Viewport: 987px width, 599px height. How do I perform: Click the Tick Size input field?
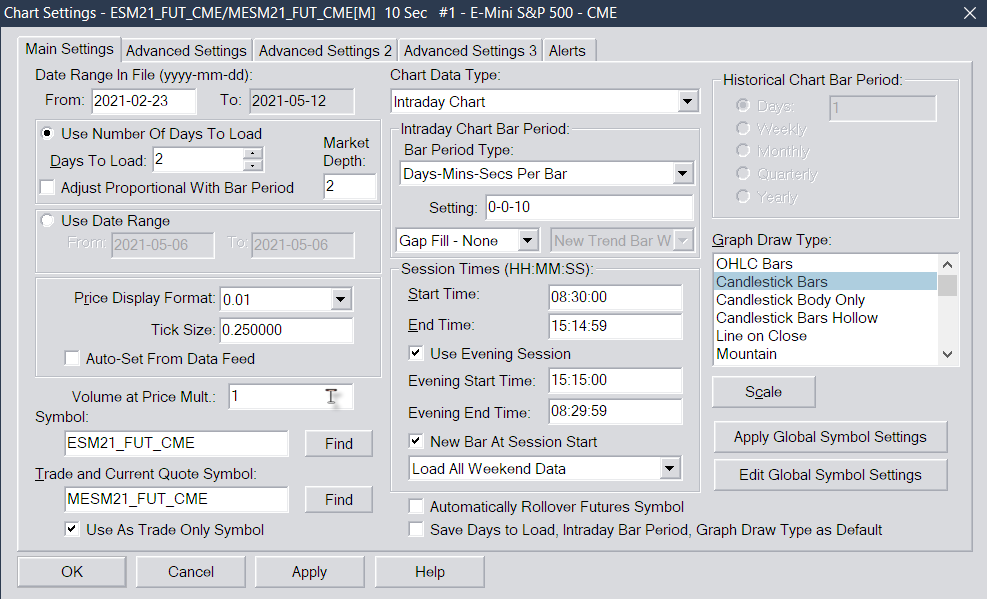(x=286, y=330)
